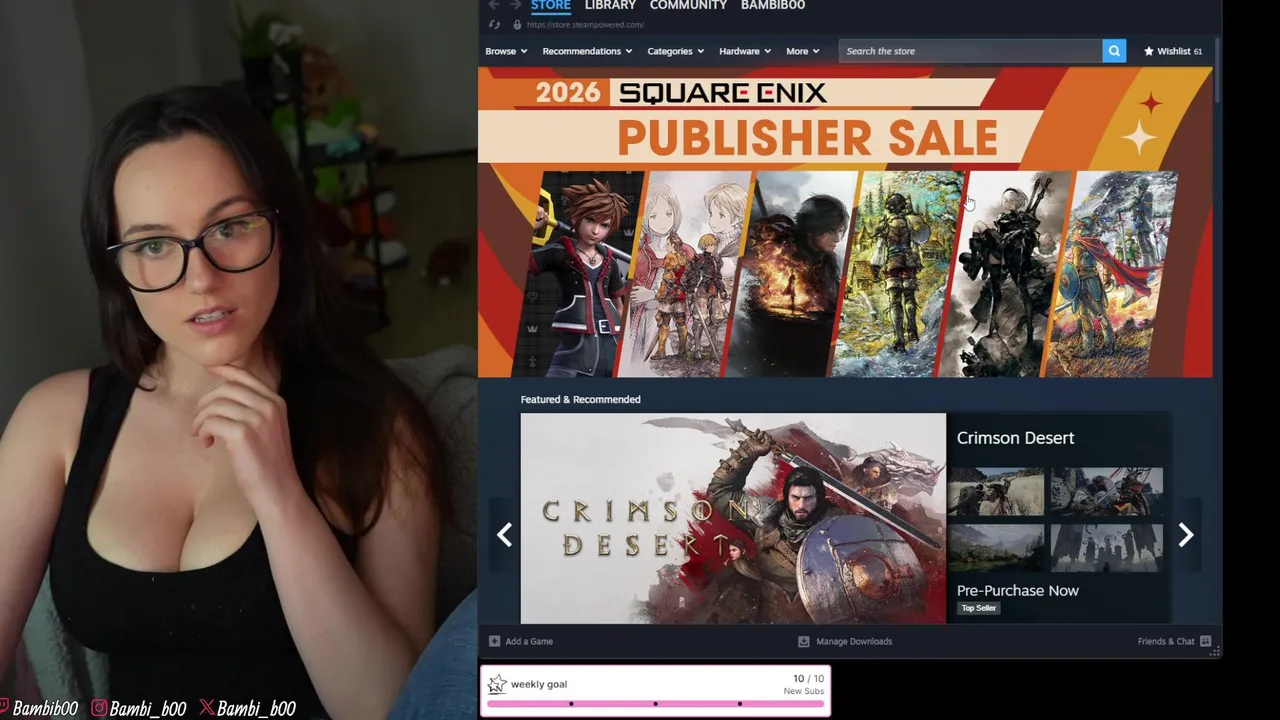Show previous featured game arrow
This screenshot has width=1280, height=720.
504,535
